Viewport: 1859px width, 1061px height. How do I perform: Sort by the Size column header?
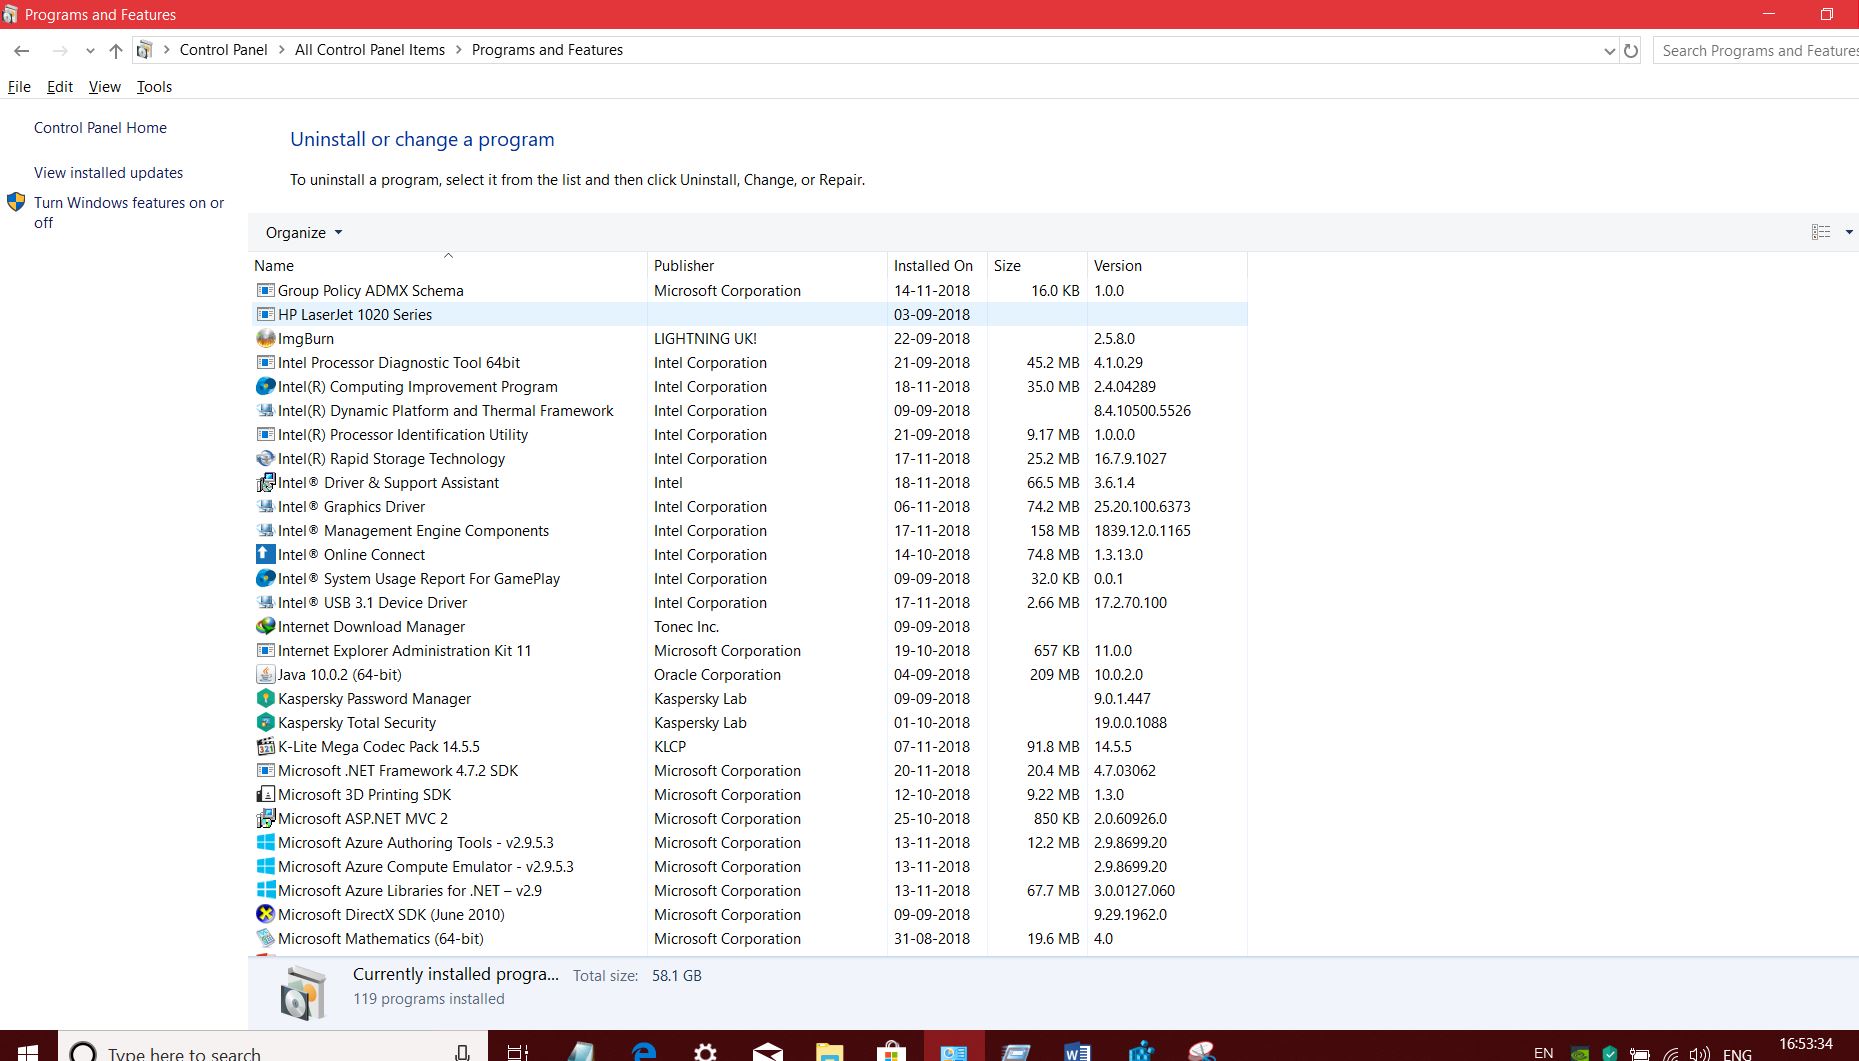click(x=1037, y=266)
